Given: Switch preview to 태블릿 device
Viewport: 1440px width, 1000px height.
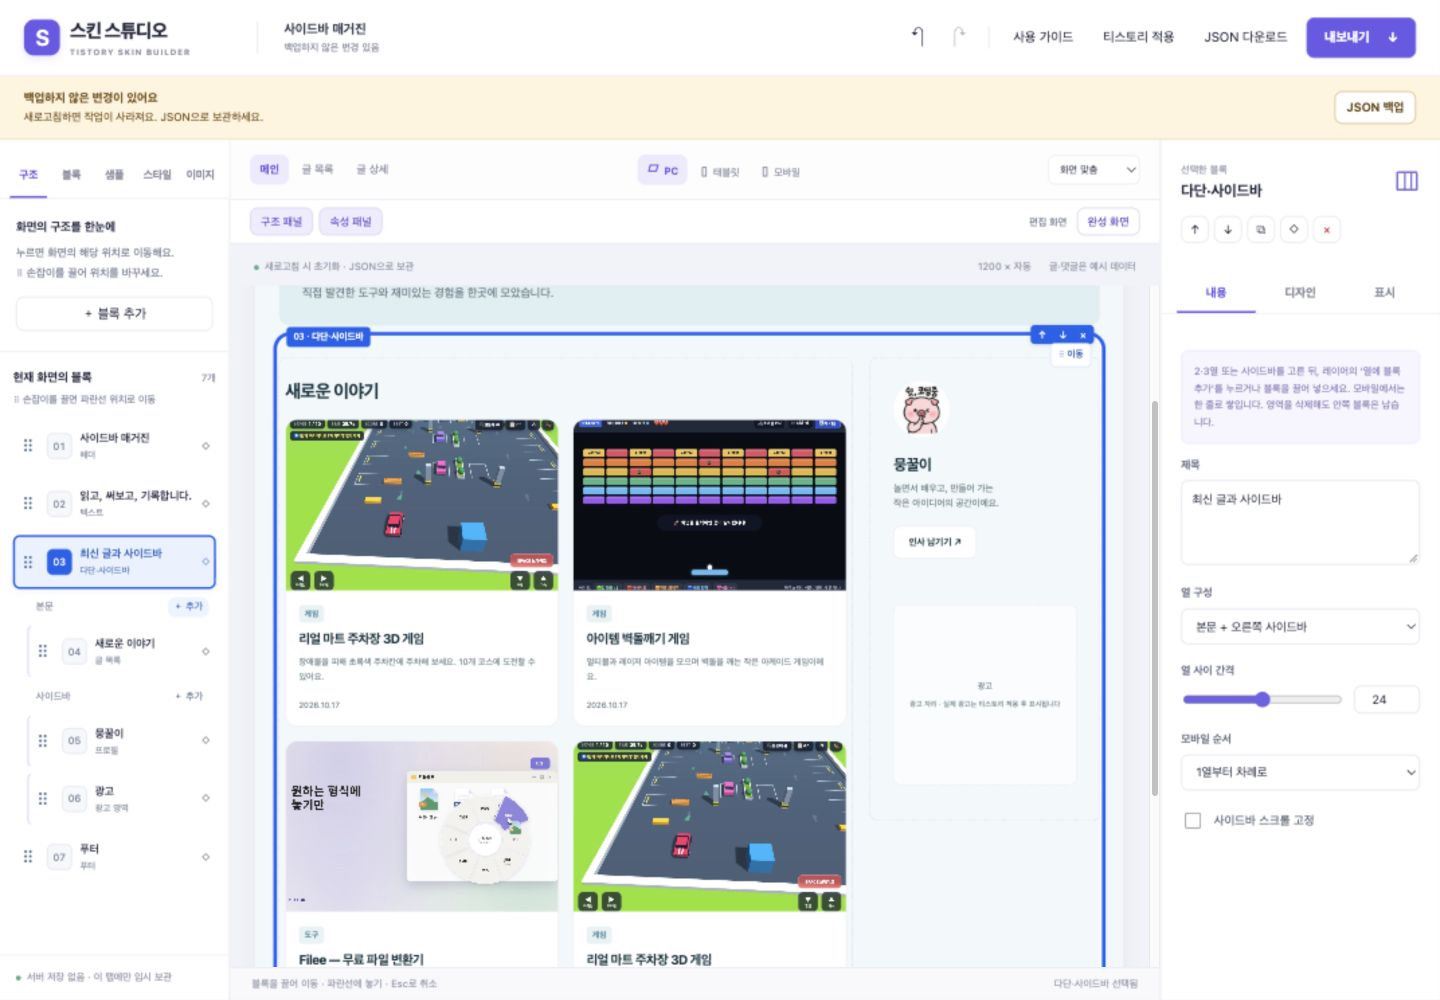Looking at the screenshot, I should point(720,171).
